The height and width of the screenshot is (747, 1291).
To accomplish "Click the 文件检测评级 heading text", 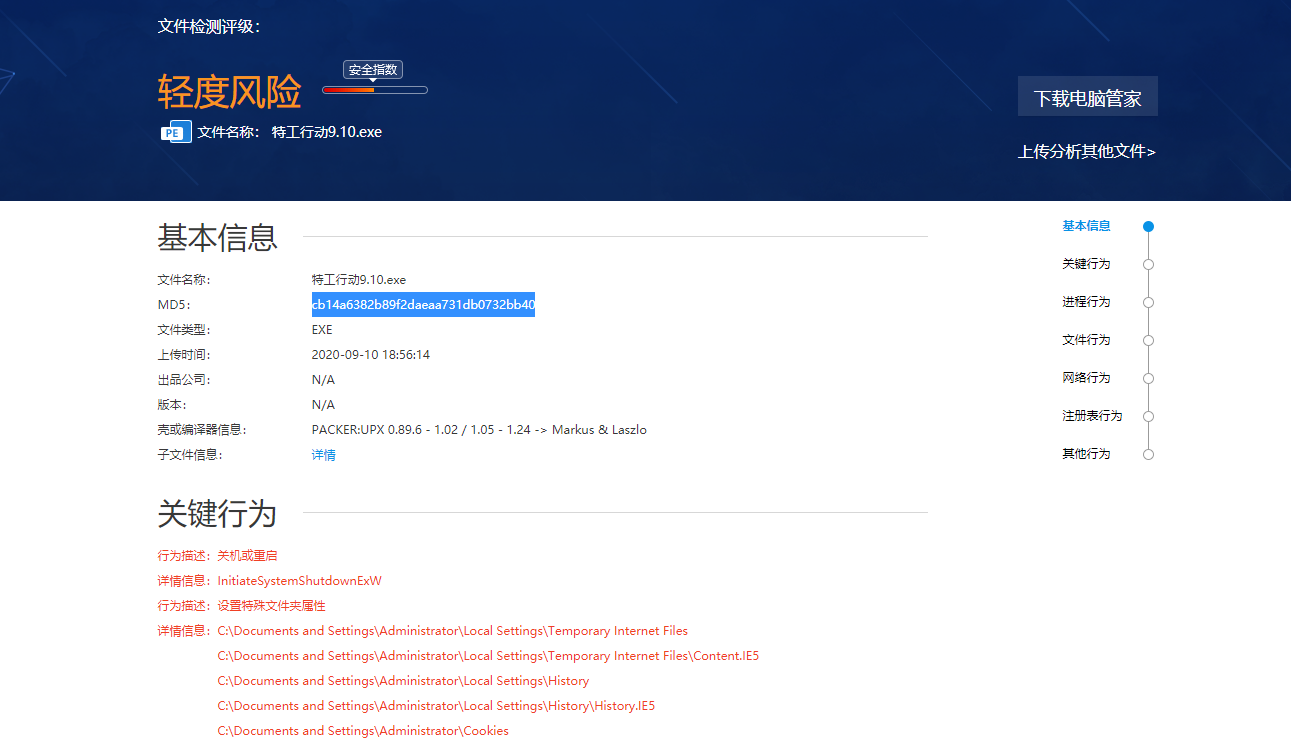I will [x=209, y=27].
